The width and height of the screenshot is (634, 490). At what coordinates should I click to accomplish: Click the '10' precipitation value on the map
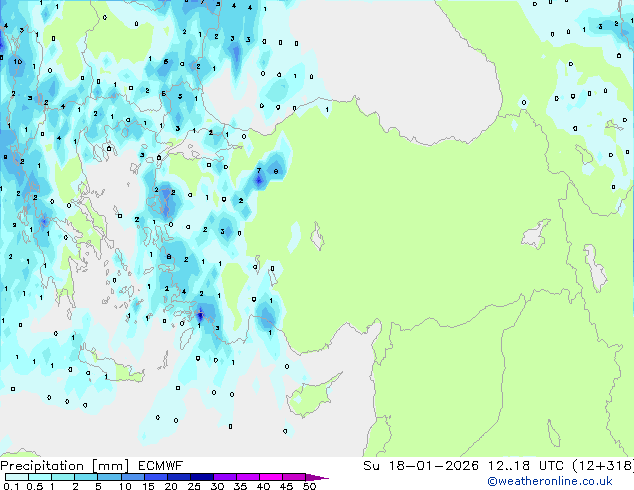pos(17,62)
